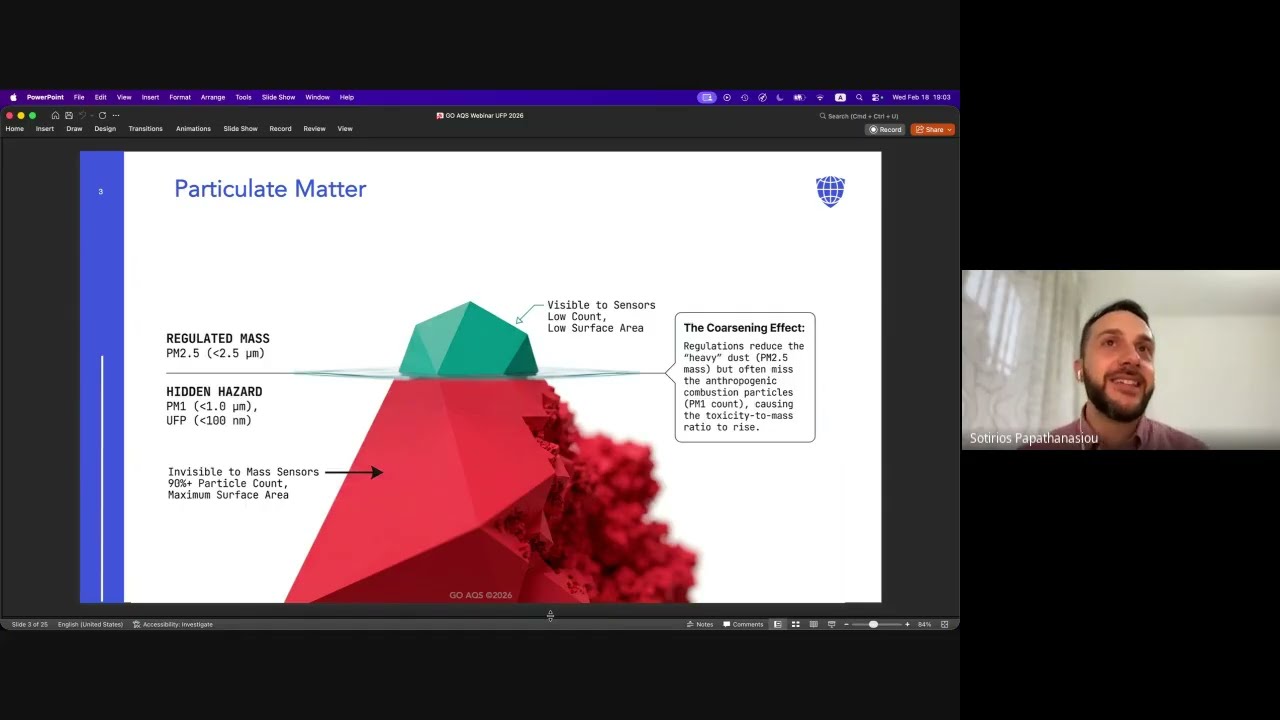The width and height of the screenshot is (1280, 720).
Task: Select the Slide Show ribbon tab
Action: pyautogui.click(x=240, y=129)
